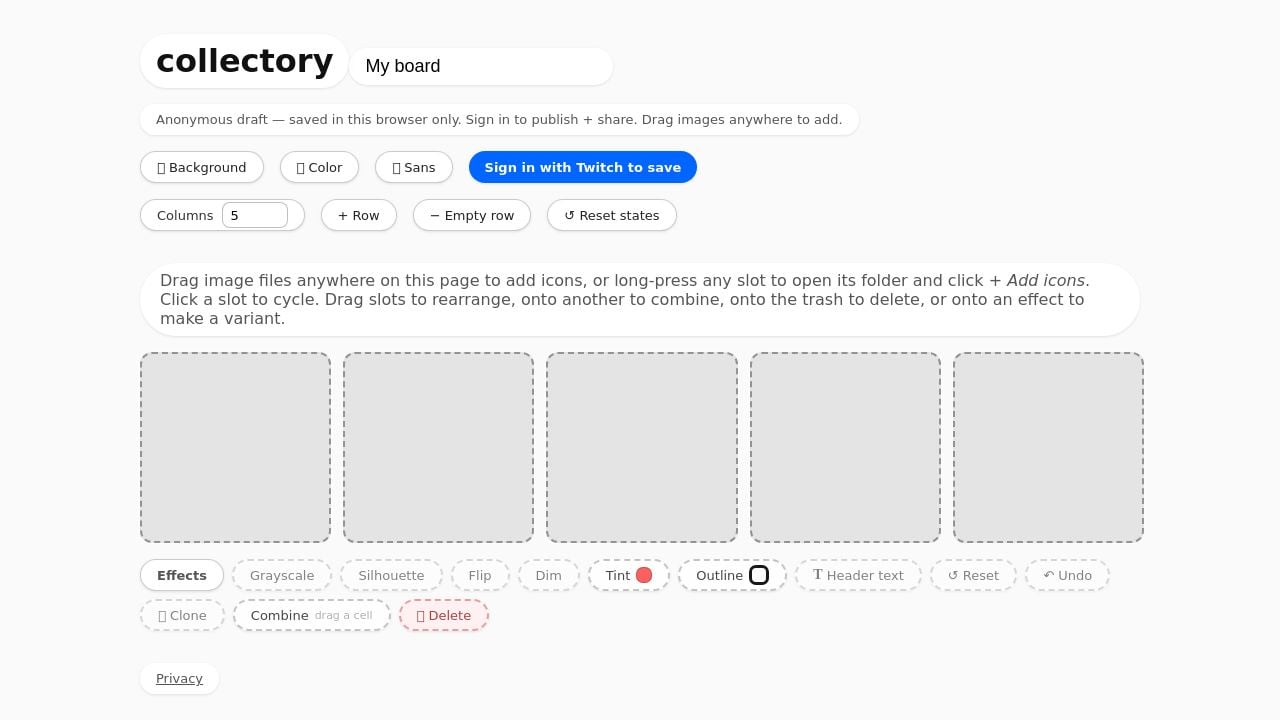The image size is (1280, 720).
Task: Apply the Grayscale effect
Action: pos(282,575)
